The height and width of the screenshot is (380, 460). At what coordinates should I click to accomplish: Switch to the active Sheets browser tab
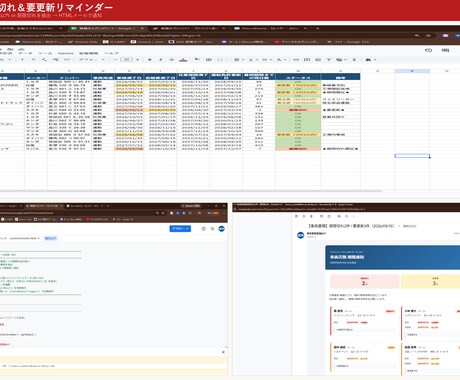click(x=107, y=29)
